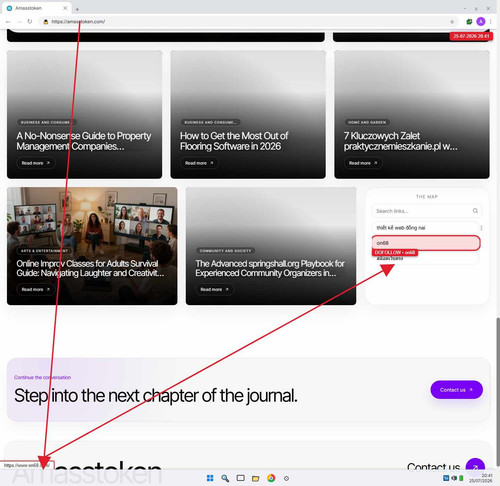Open 'A No-Nonsense Guide to Property Management' title
Screen dimensions: 500x486
pyautogui.click(x=84, y=141)
